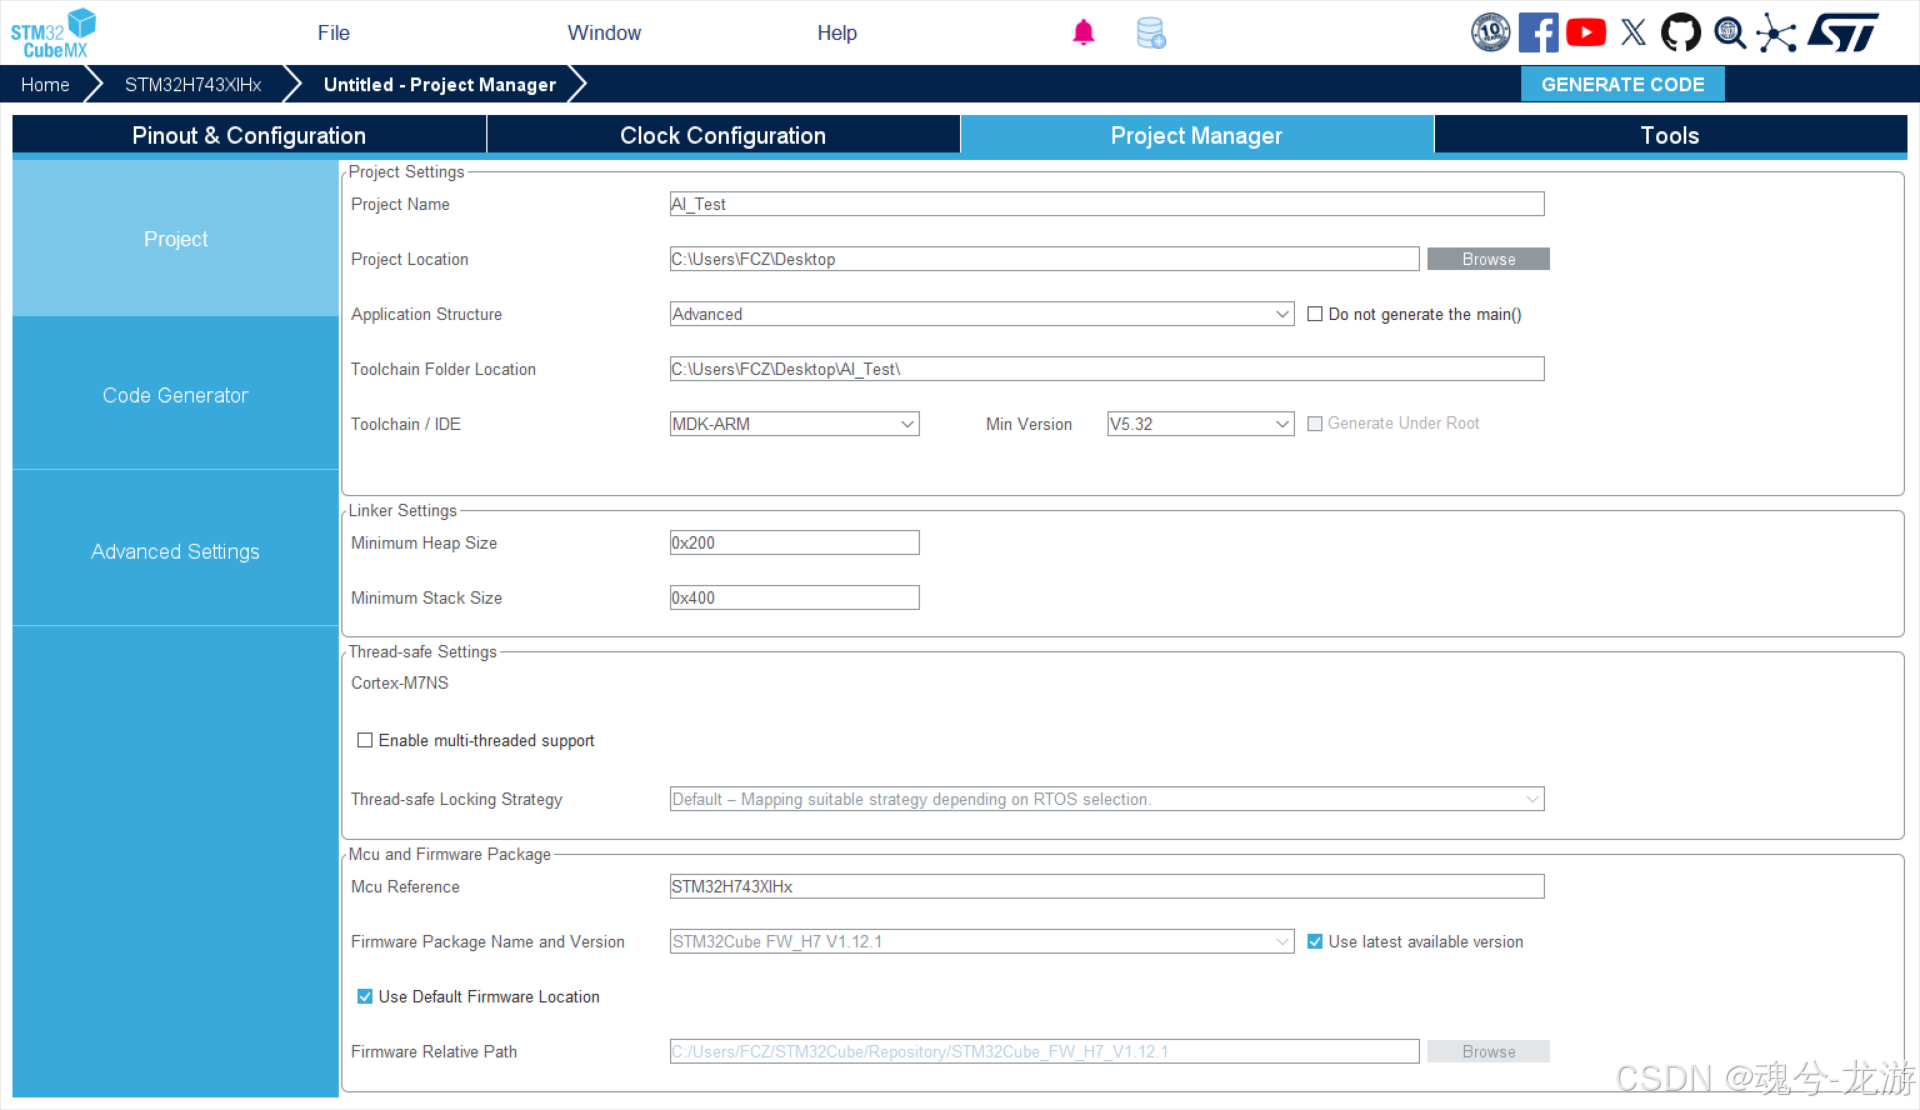
Task: Click the 10-year anniversary badge icon
Action: tap(1489, 32)
